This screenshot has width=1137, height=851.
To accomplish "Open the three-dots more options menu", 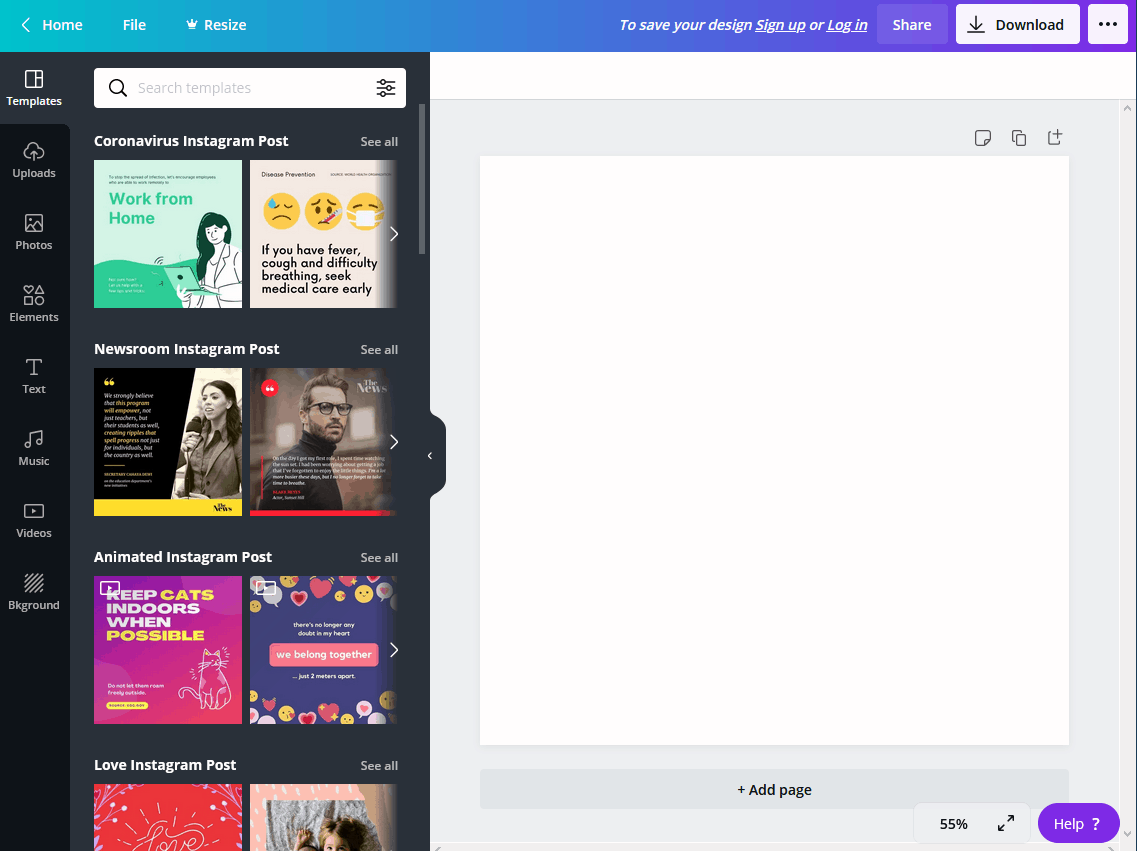I will coord(1107,25).
